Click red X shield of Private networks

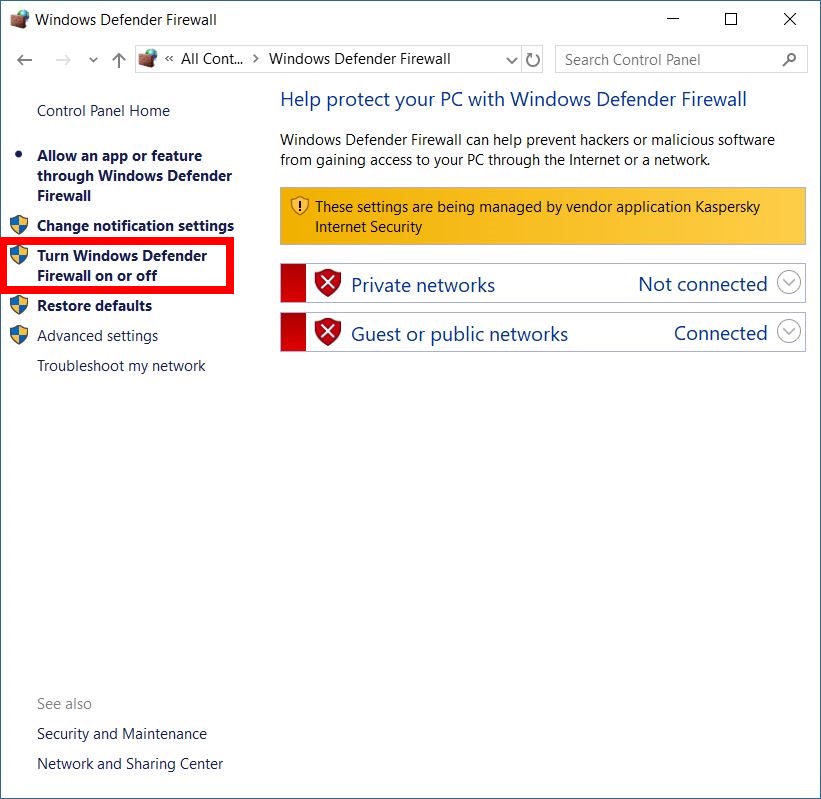[x=328, y=283]
